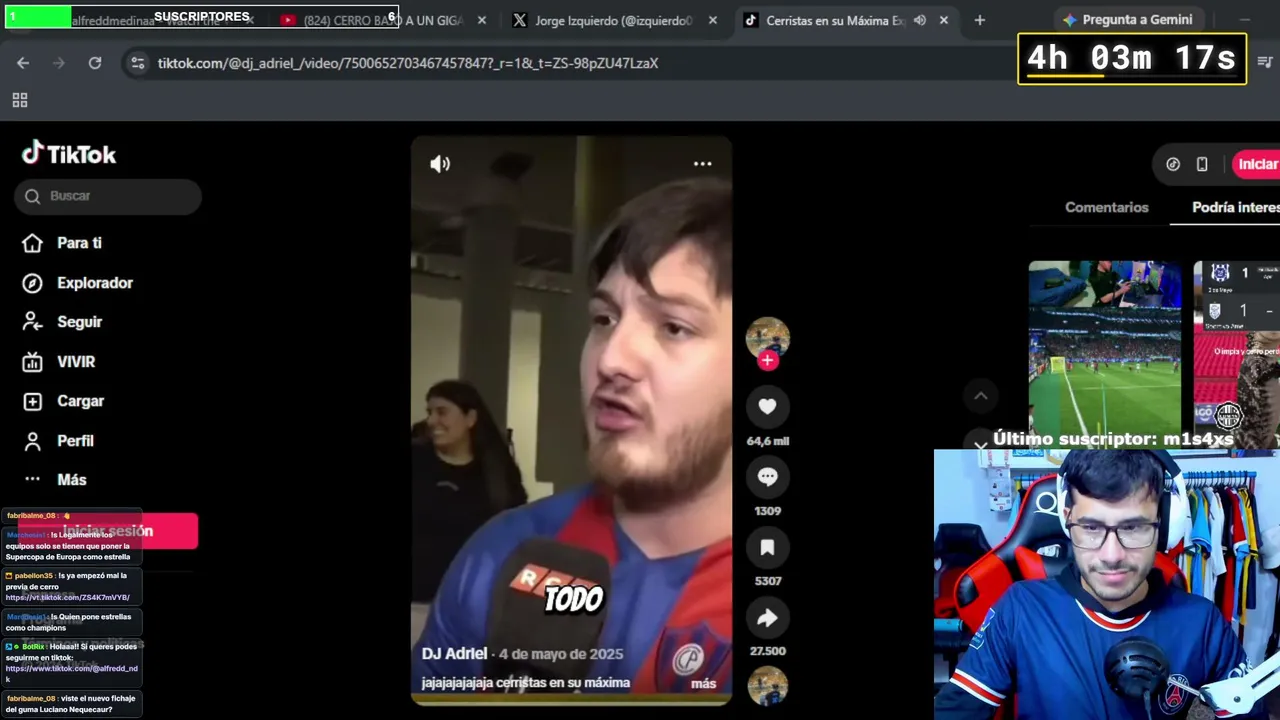The image size is (1280, 720).
Task: Go back with the browser back arrow
Action: click(x=23, y=63)
